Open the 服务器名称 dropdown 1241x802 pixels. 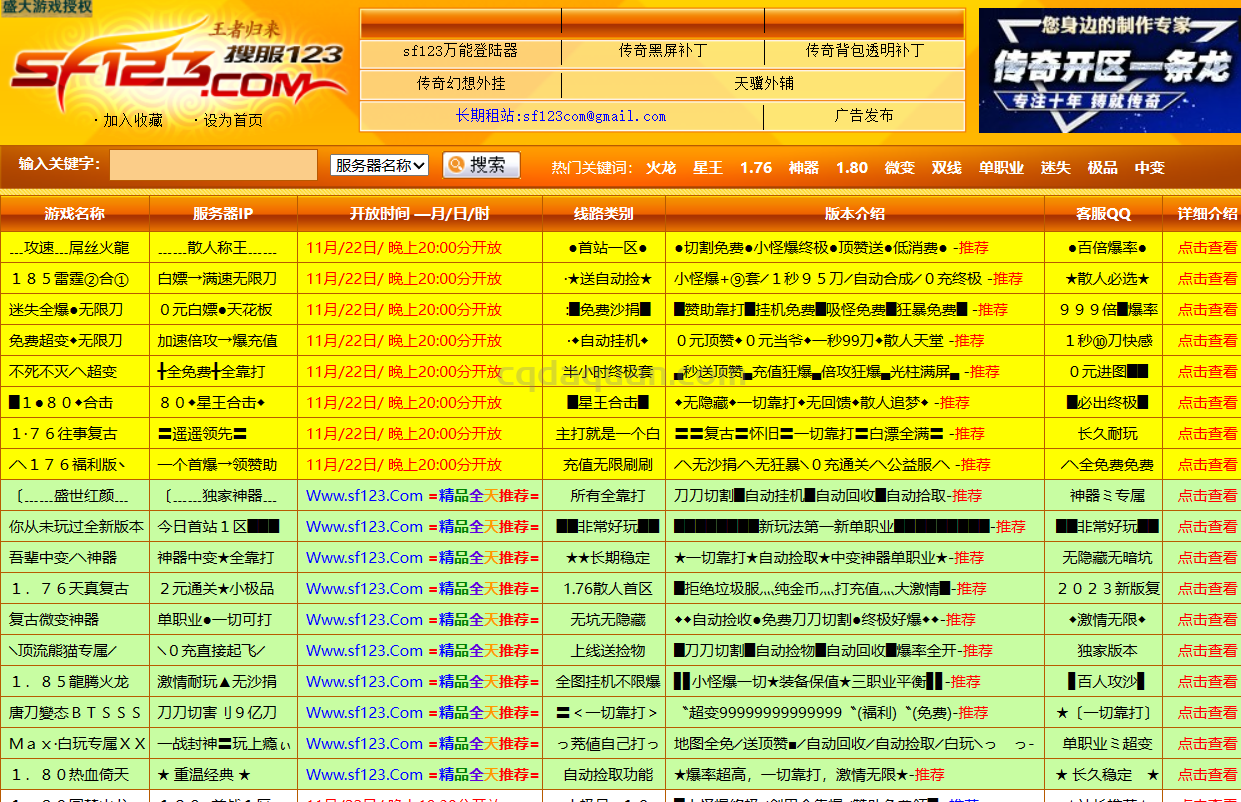point(379,165)
